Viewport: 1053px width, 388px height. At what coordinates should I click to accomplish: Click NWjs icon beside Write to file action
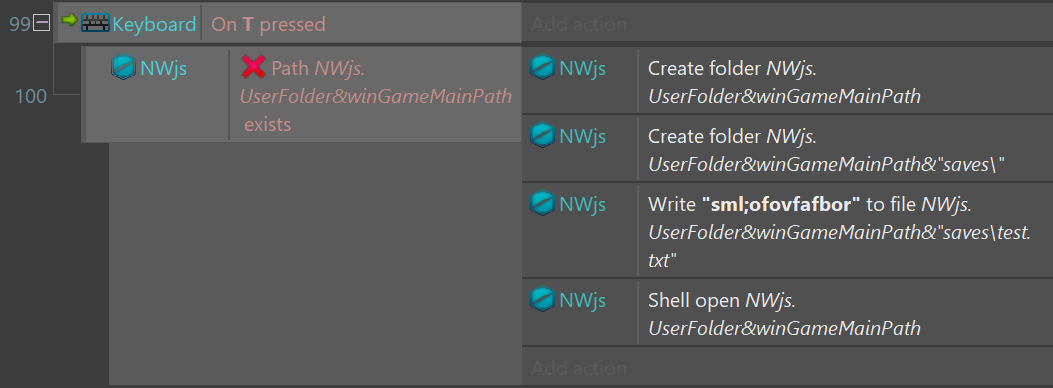pyautogui.click(x=542, y=203)
